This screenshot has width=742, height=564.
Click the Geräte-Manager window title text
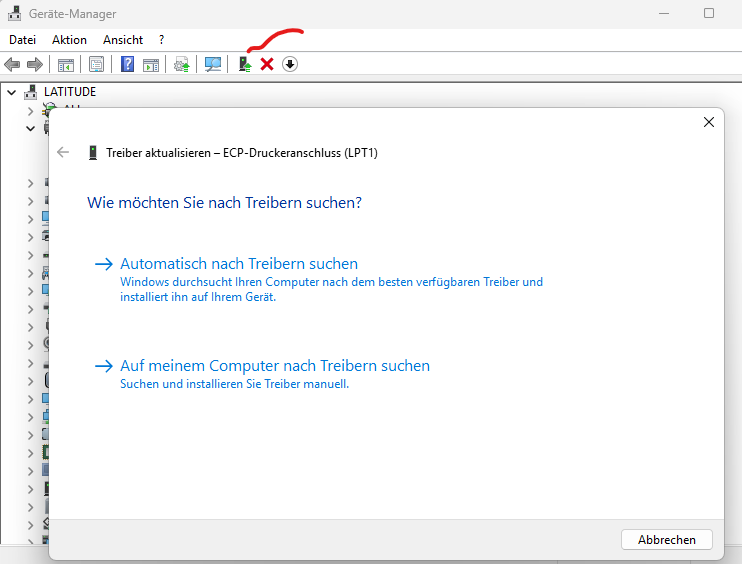point(72,14)
